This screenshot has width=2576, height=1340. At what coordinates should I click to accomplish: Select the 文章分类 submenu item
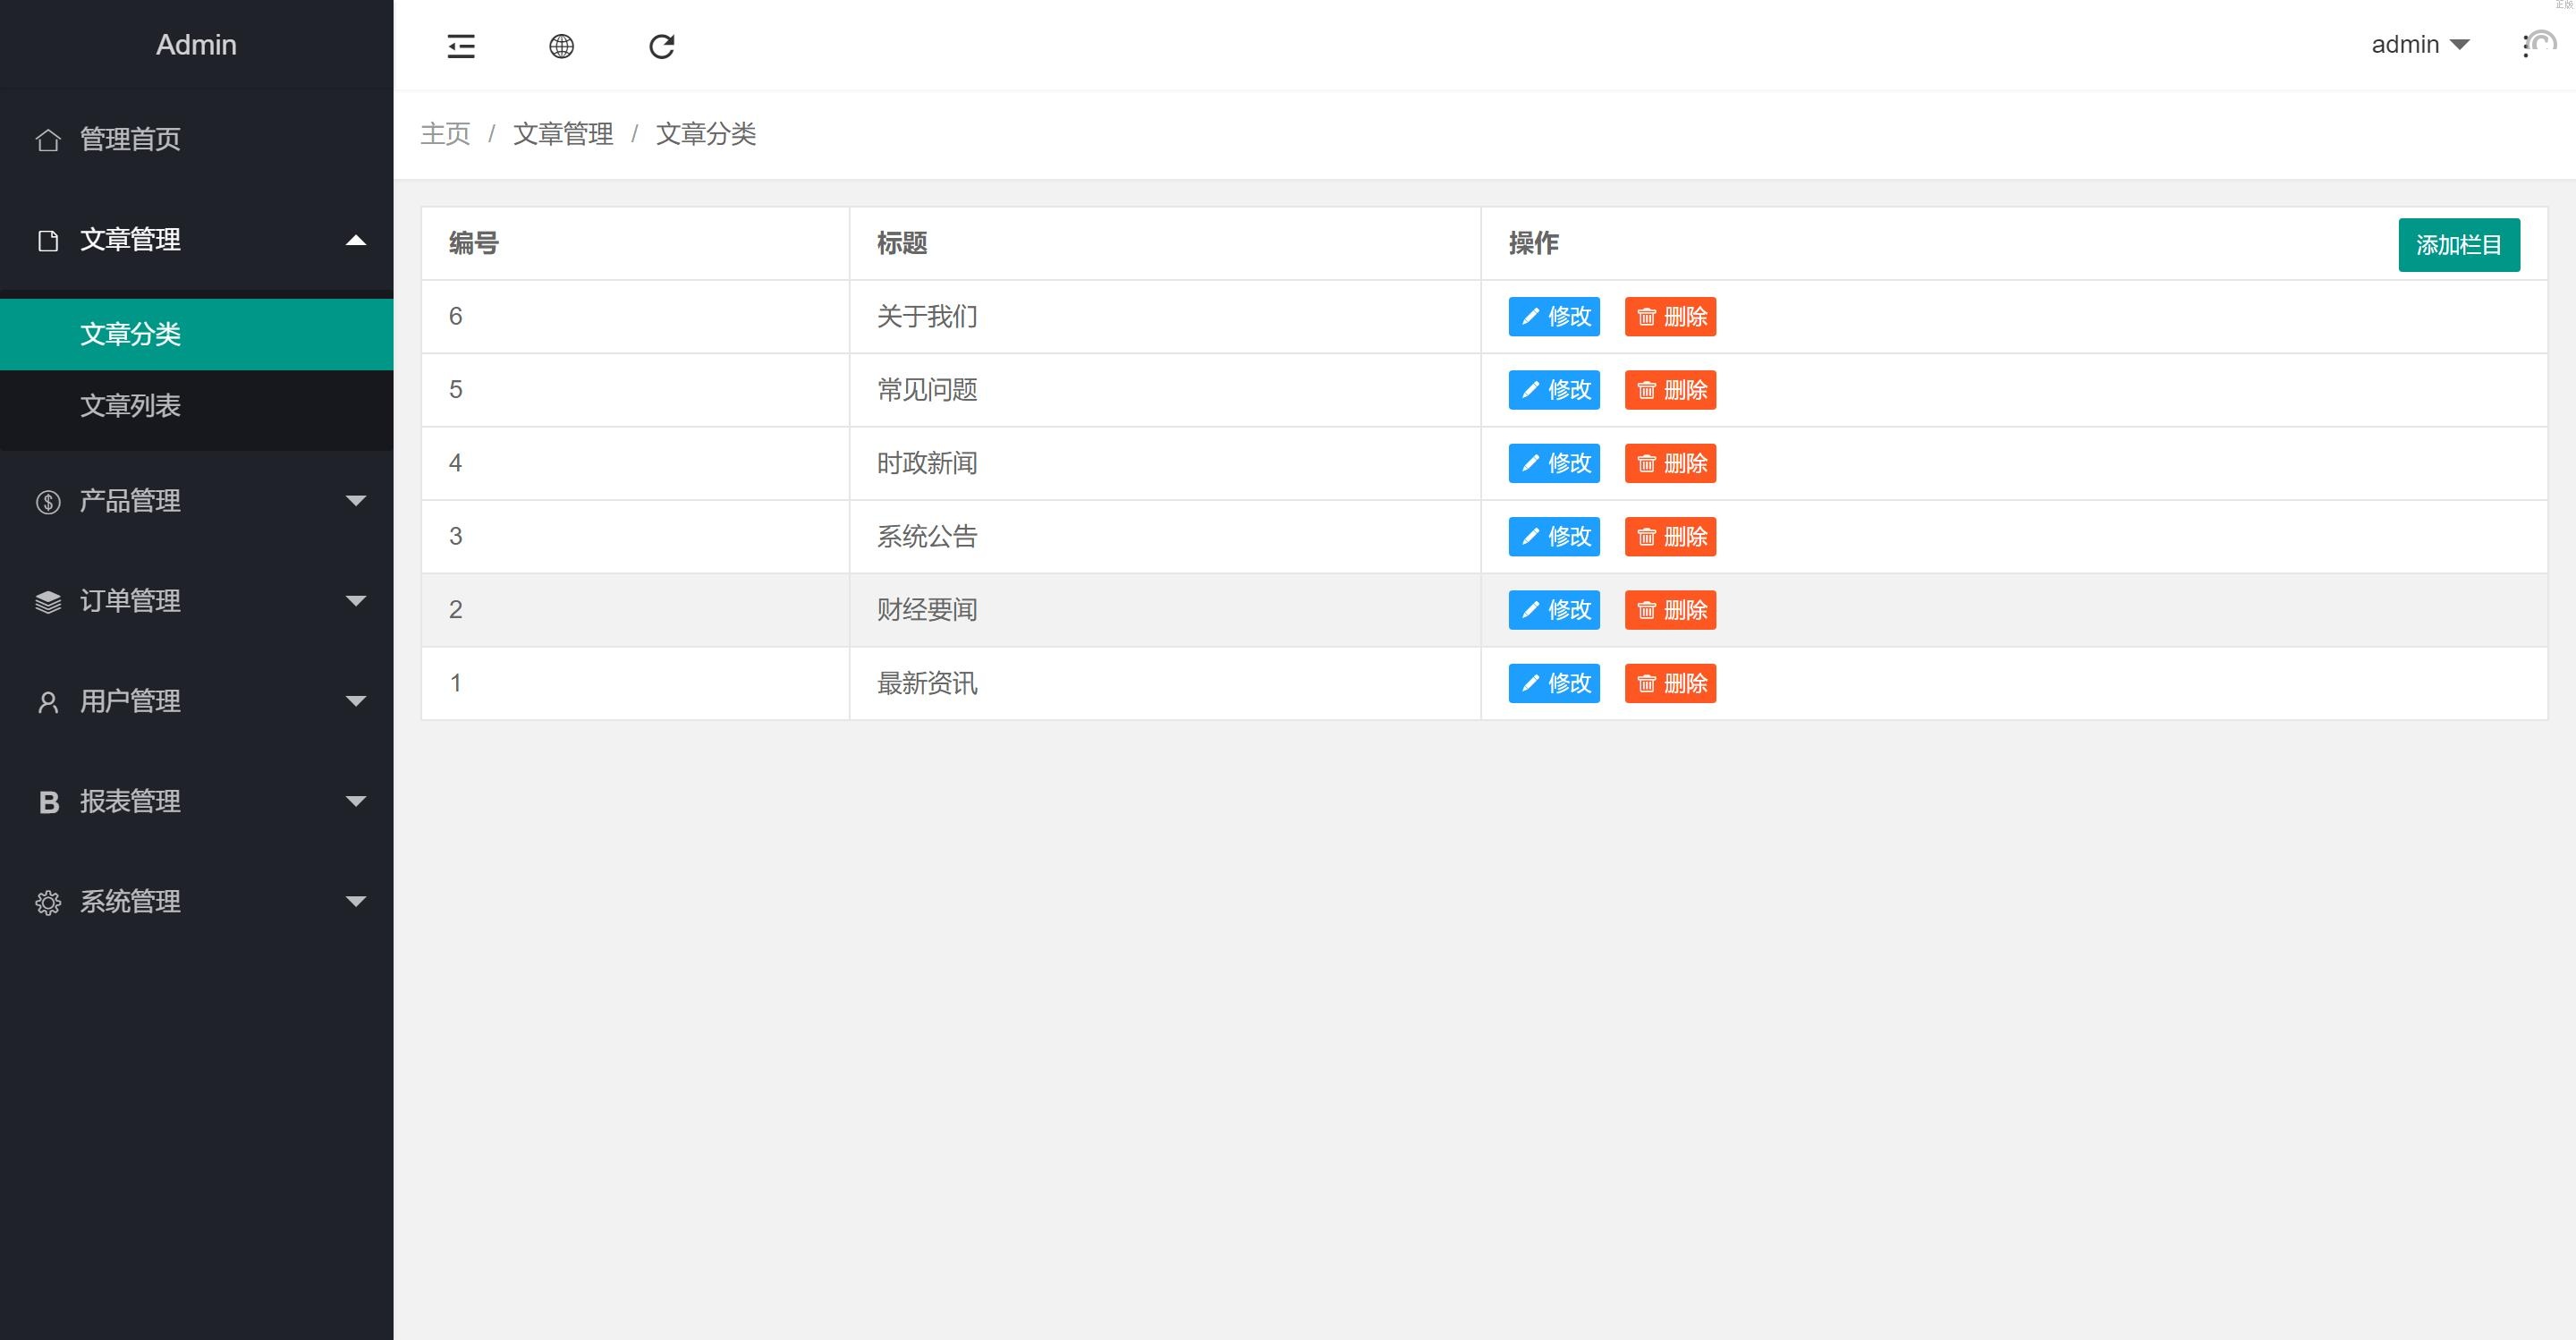[x=130, y=334]
